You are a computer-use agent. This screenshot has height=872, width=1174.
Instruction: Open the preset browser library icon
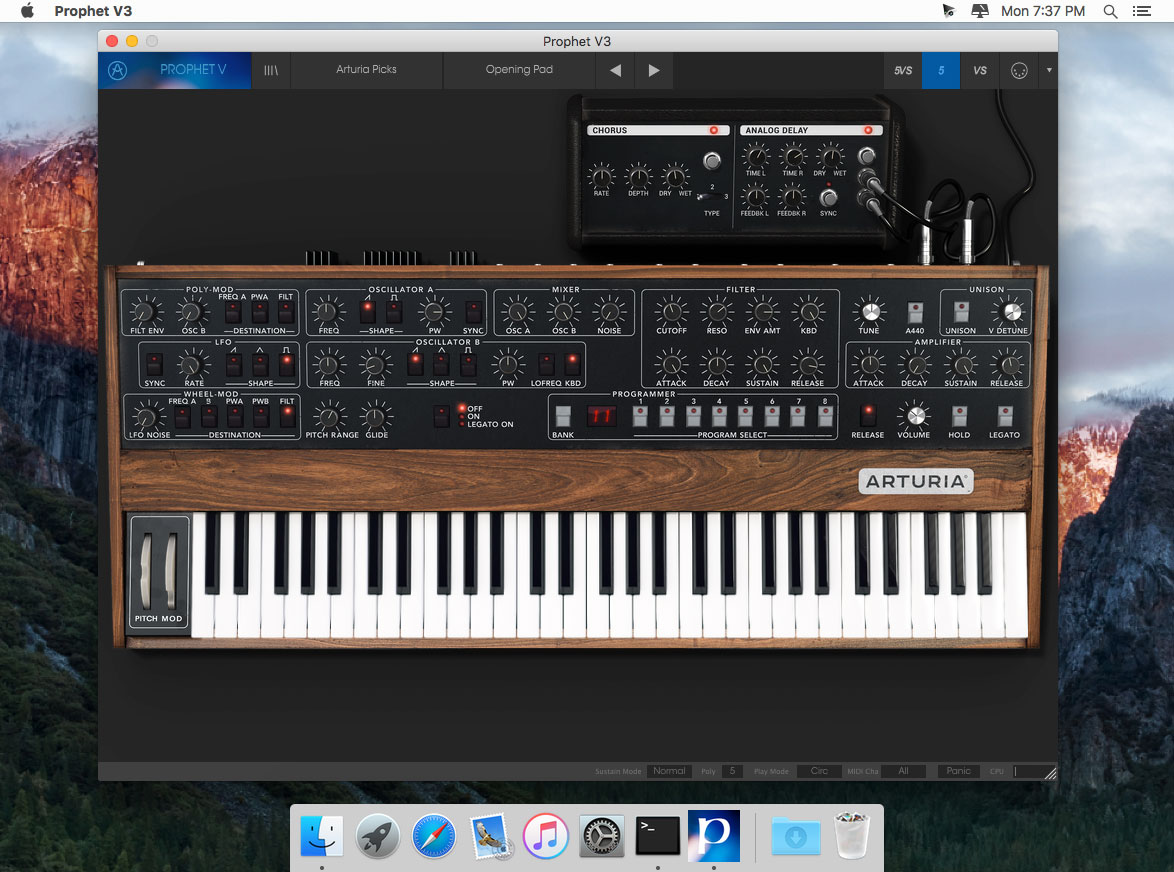(x=271, y=70)
